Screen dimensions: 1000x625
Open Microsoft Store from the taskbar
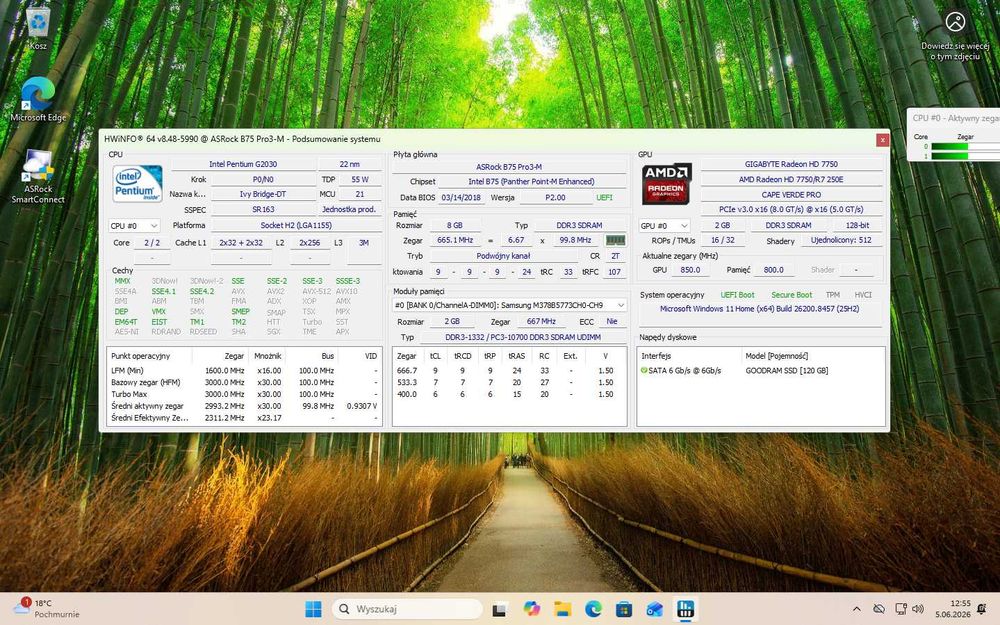(624, 609)
